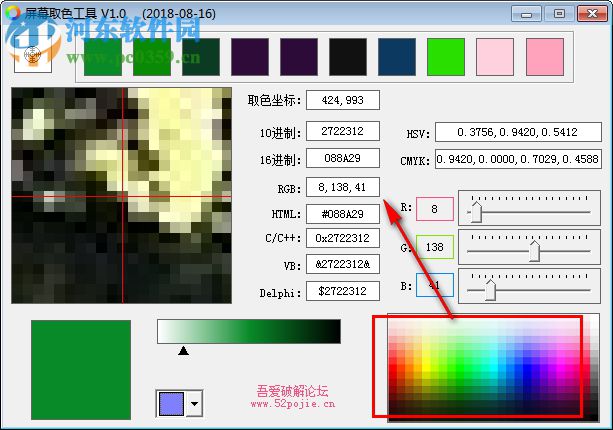Click the Delphi field $2722312

coord(343,291)
